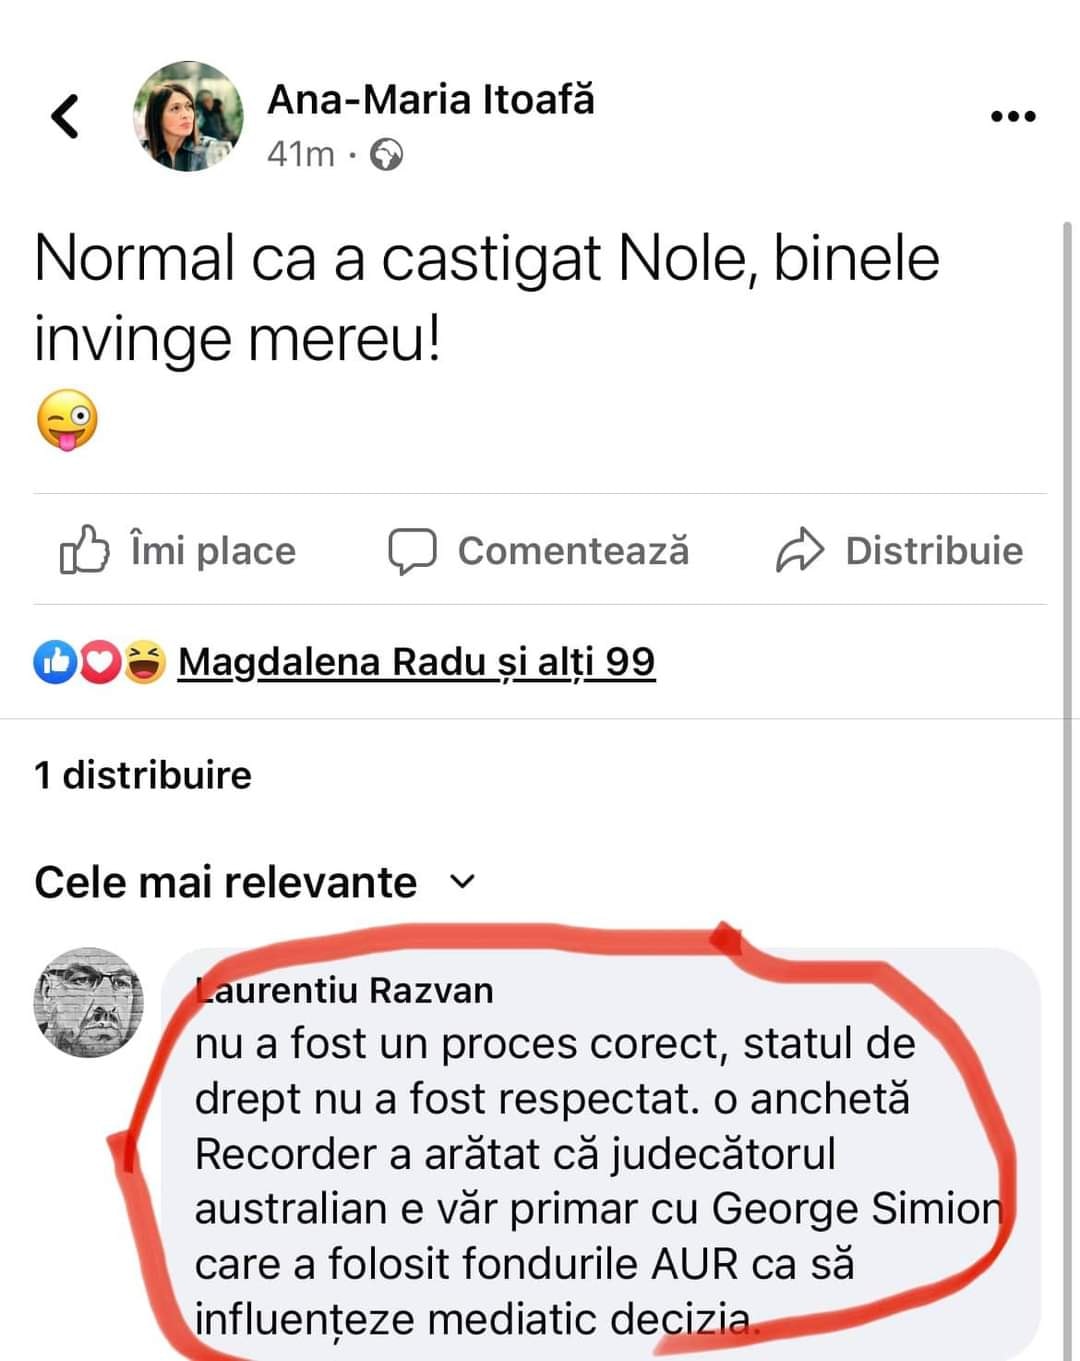Tap the speech bubble Comentează icon
This screenshot has height=1361, width=1080.
click(412, 550)
